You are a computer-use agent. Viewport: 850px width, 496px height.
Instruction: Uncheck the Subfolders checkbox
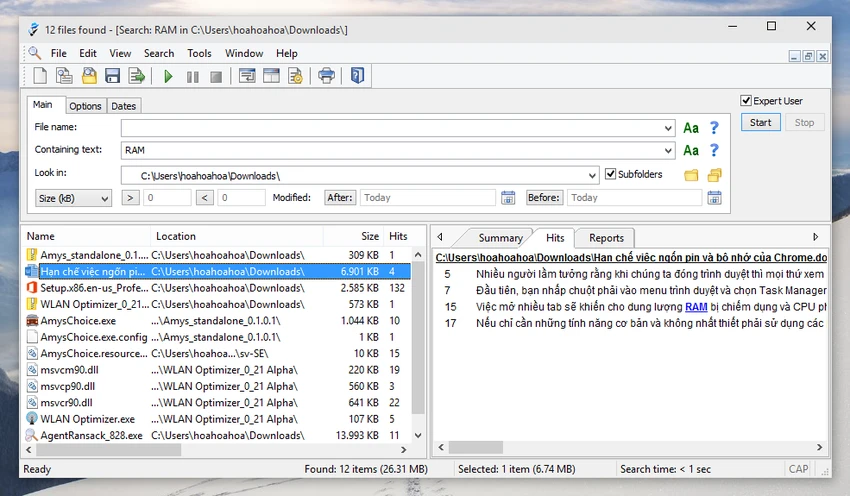[610, 173]
